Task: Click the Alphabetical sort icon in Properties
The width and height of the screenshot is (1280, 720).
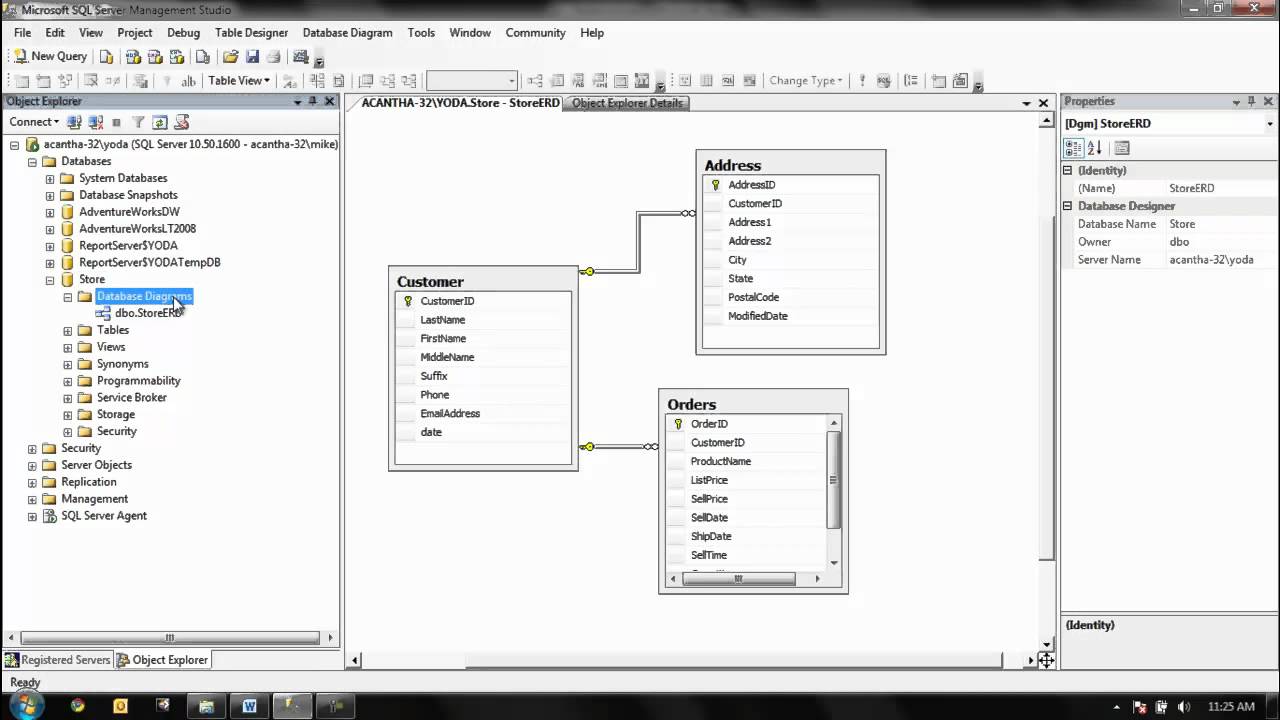Action: click(1094, 148)
